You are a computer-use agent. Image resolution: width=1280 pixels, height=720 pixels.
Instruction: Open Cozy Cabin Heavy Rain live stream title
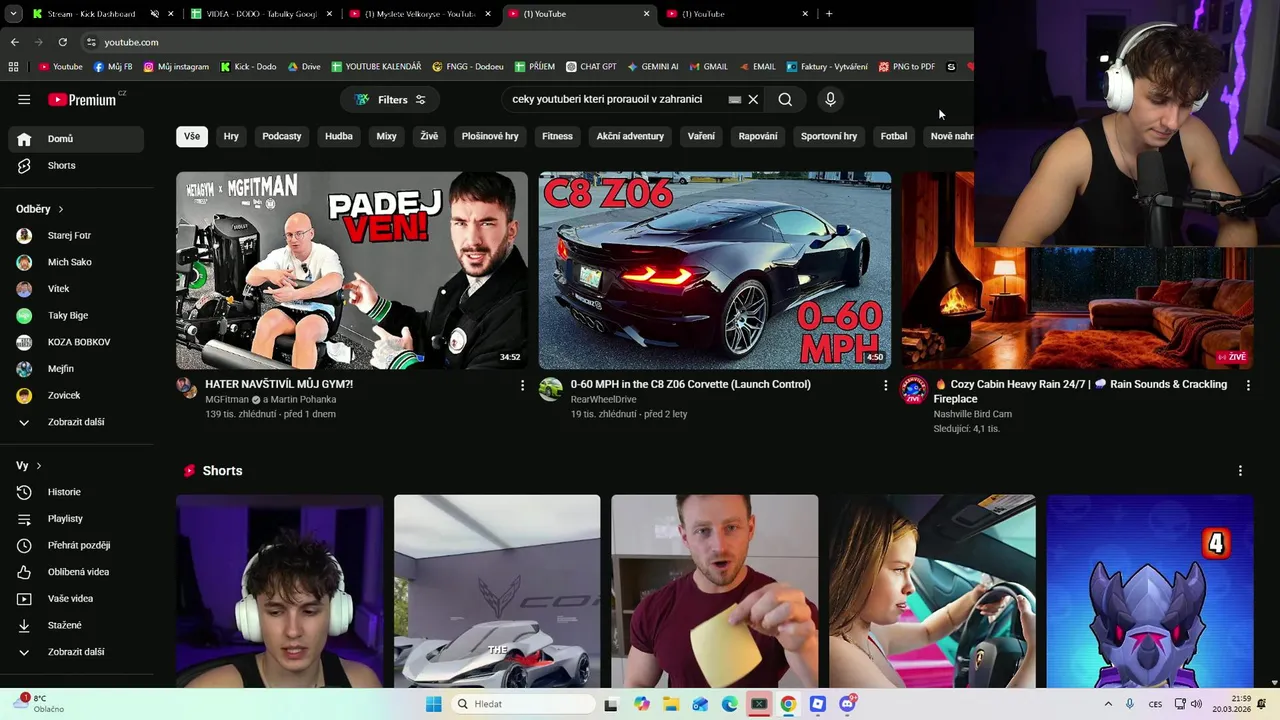click(1080, 391)
